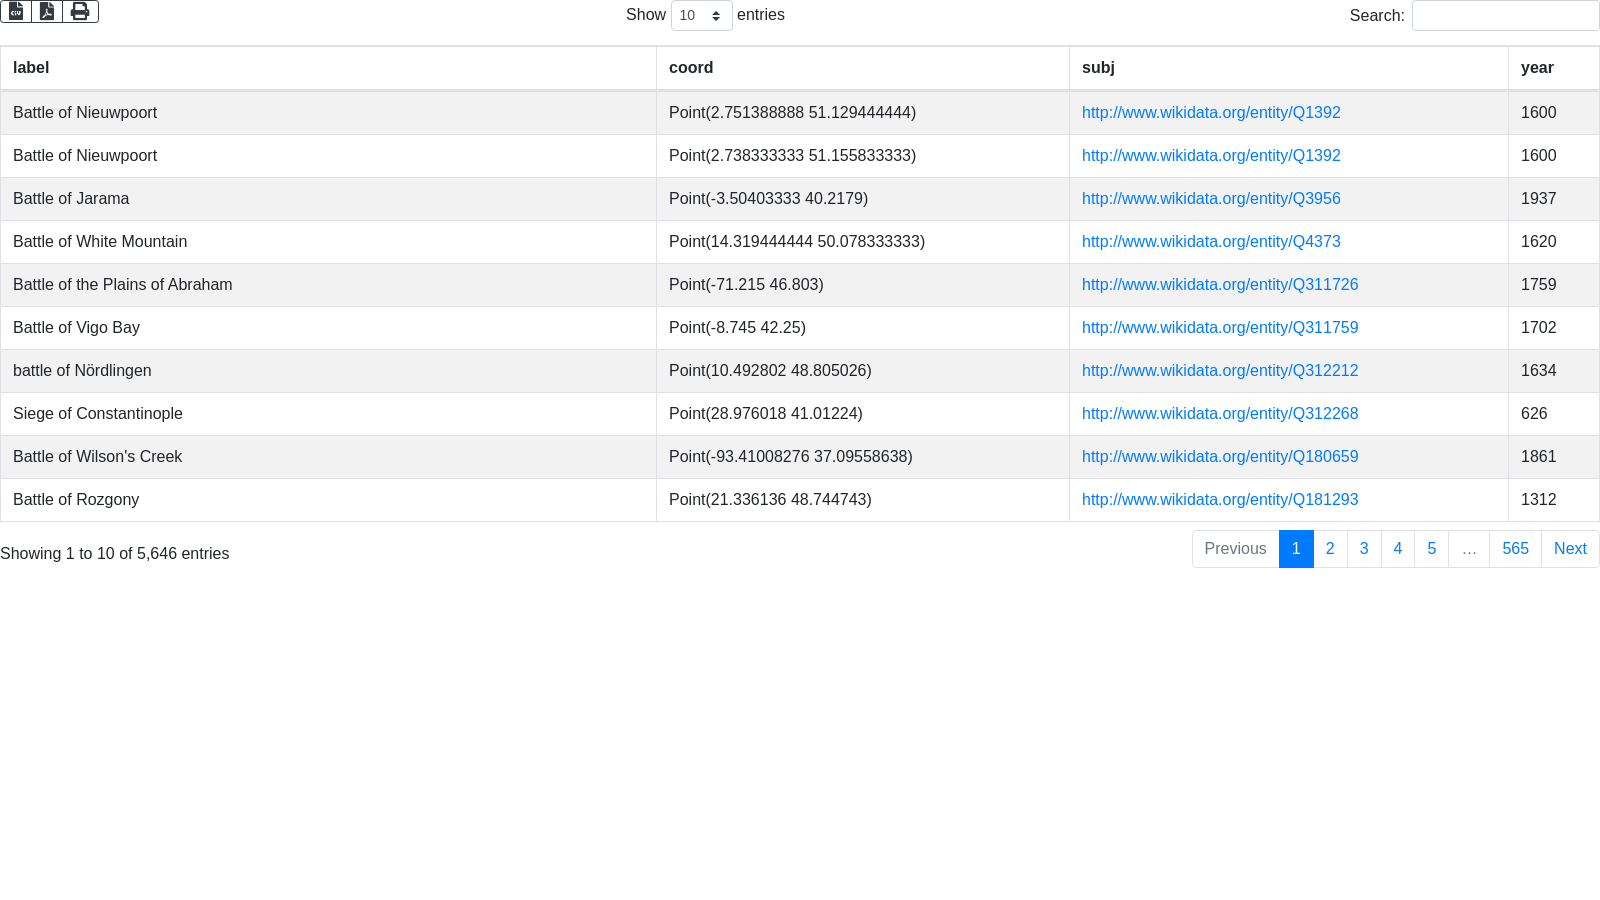This screenshot has width=1600, height=900.
Task: Open Wikidata link Q3956 for Jarama
Action: click(1211, 199)
